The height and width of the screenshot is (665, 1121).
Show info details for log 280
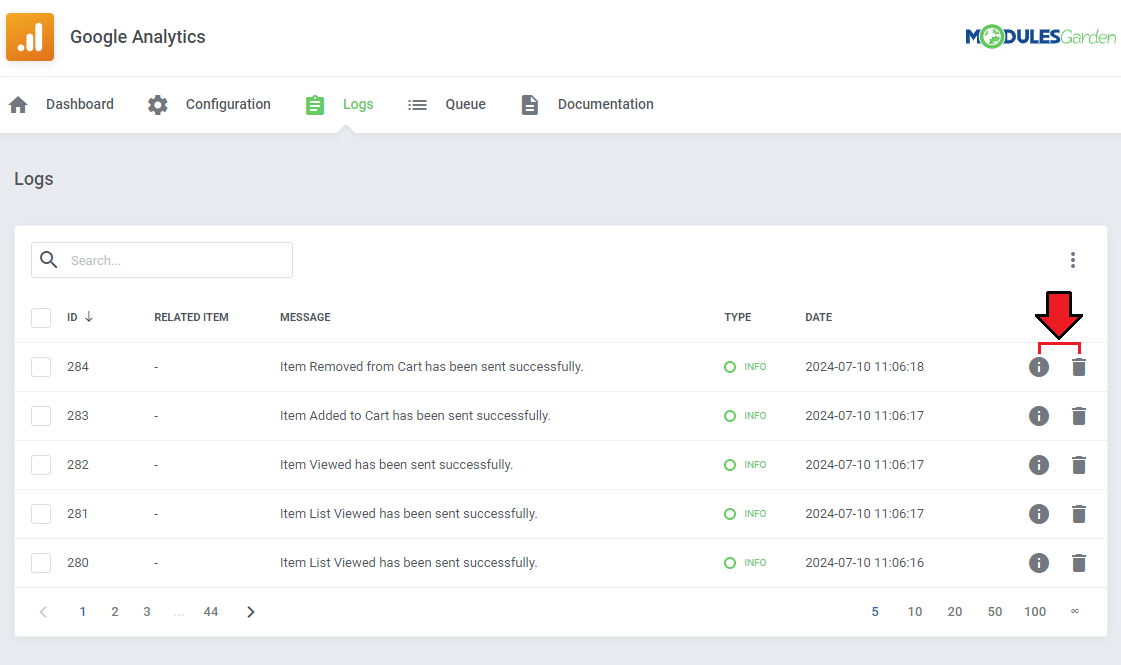1039,563
